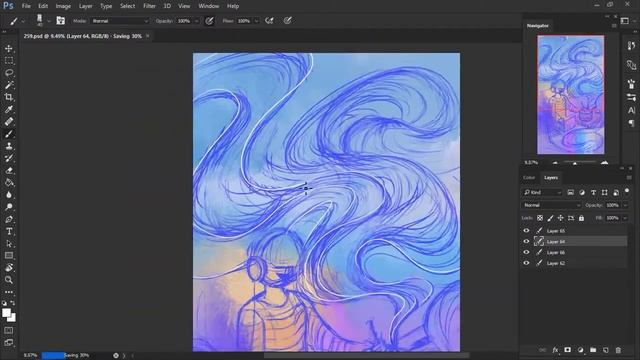The width and height of the screenshot is (640, 360).
Task: Create a new group with the folder icon
Action: pos(593,350)
